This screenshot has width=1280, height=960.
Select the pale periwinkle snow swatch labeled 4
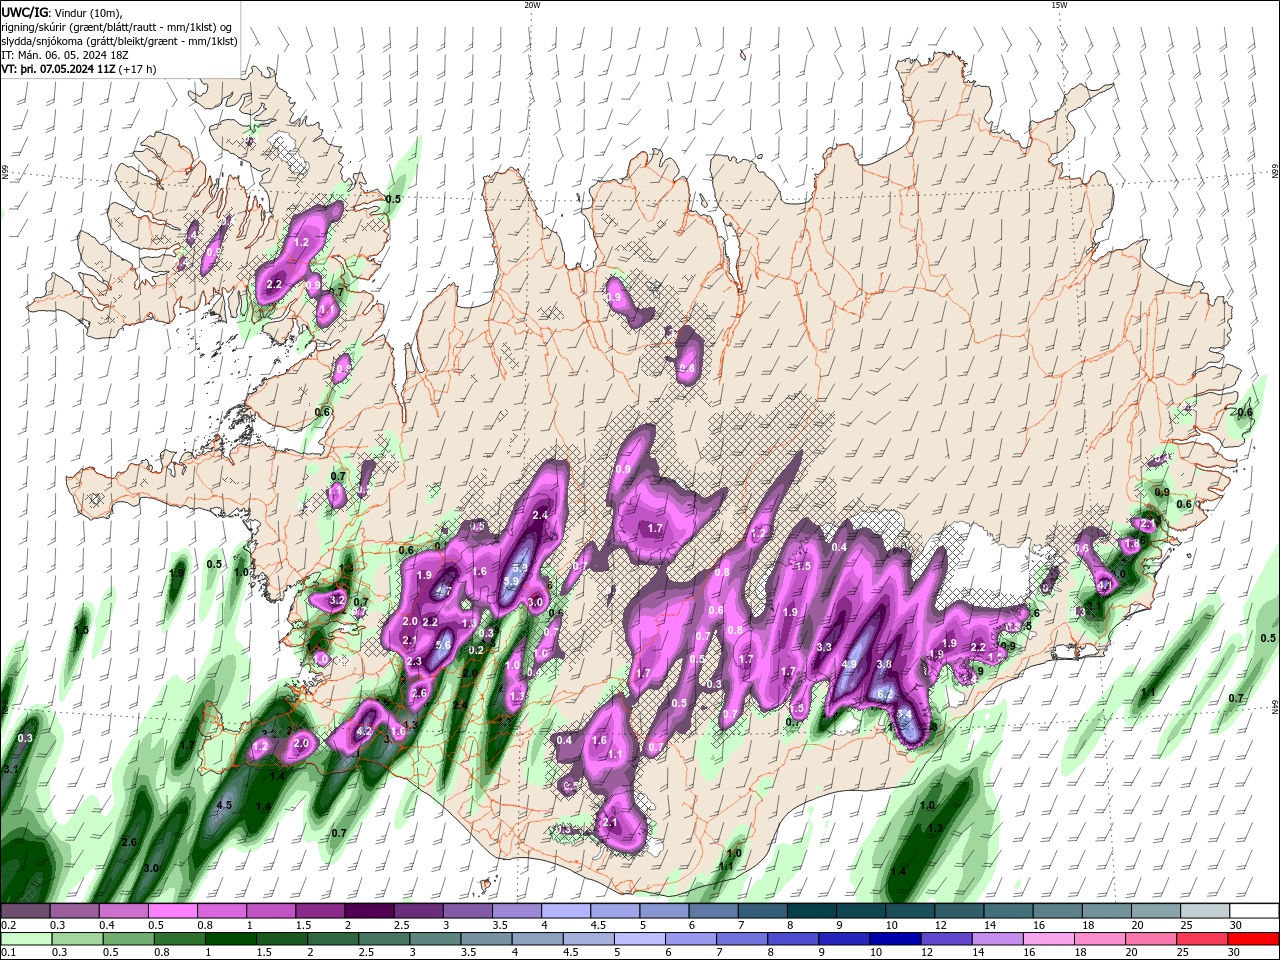coord(566,910)
